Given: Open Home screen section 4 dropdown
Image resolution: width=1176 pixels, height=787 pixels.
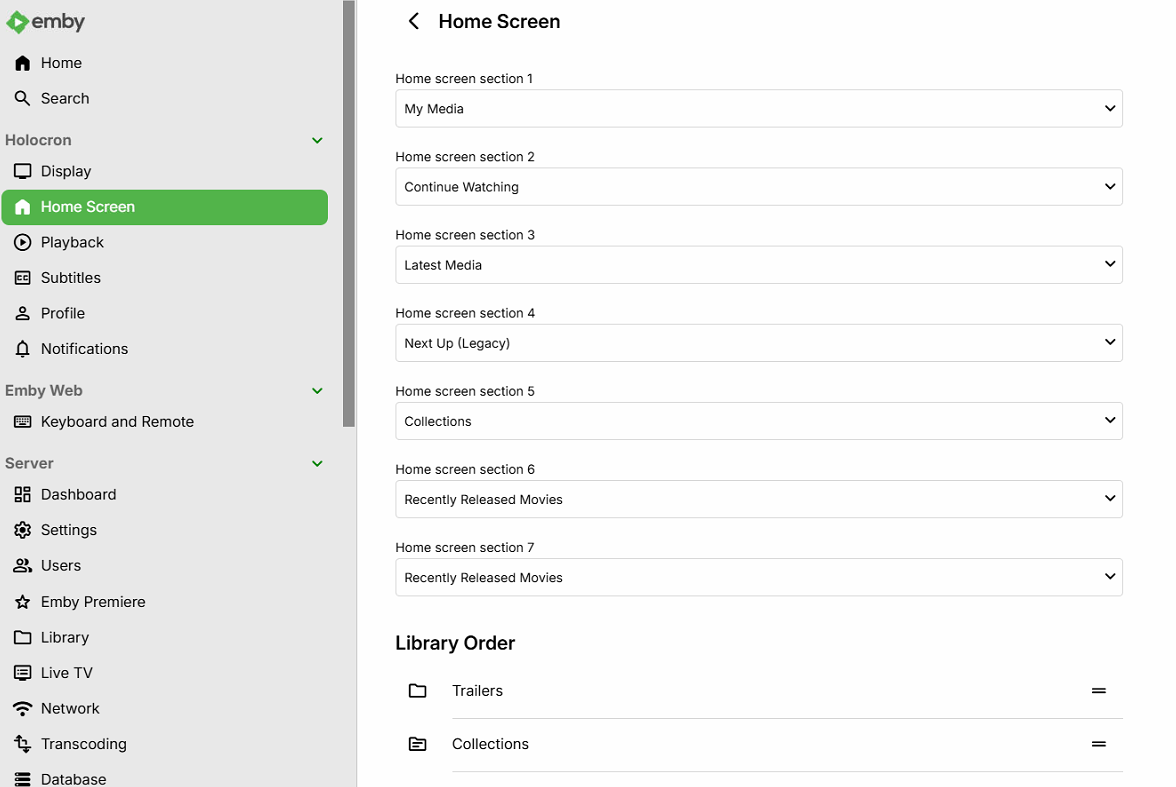Looking at the screenshot, I should (758, 343).
